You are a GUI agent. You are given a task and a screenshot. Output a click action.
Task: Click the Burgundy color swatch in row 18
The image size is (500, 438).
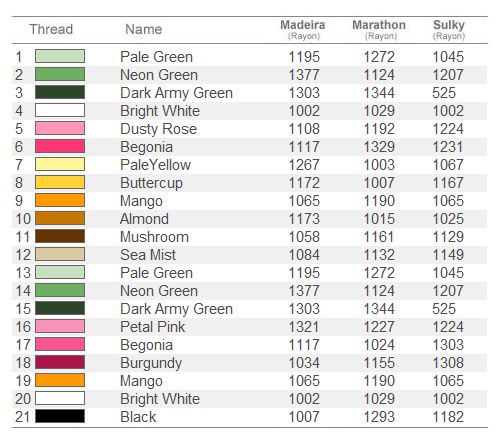pos(60,362)
